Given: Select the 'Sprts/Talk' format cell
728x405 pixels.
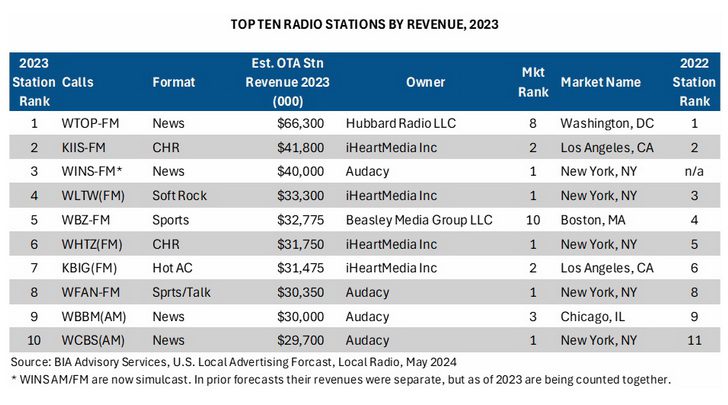Looking at the screenshot, I should [x=182, y=293].
